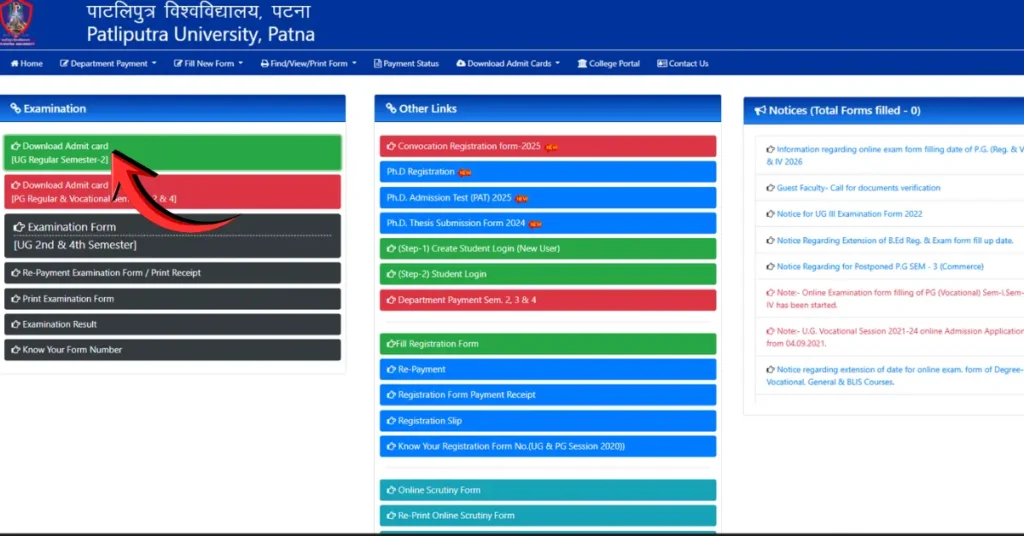This screenshot has width=1024, height=536.
Task: Open notice on Postponed P.G SEM-3 (Commerce)
Action: tap(880, 266)
